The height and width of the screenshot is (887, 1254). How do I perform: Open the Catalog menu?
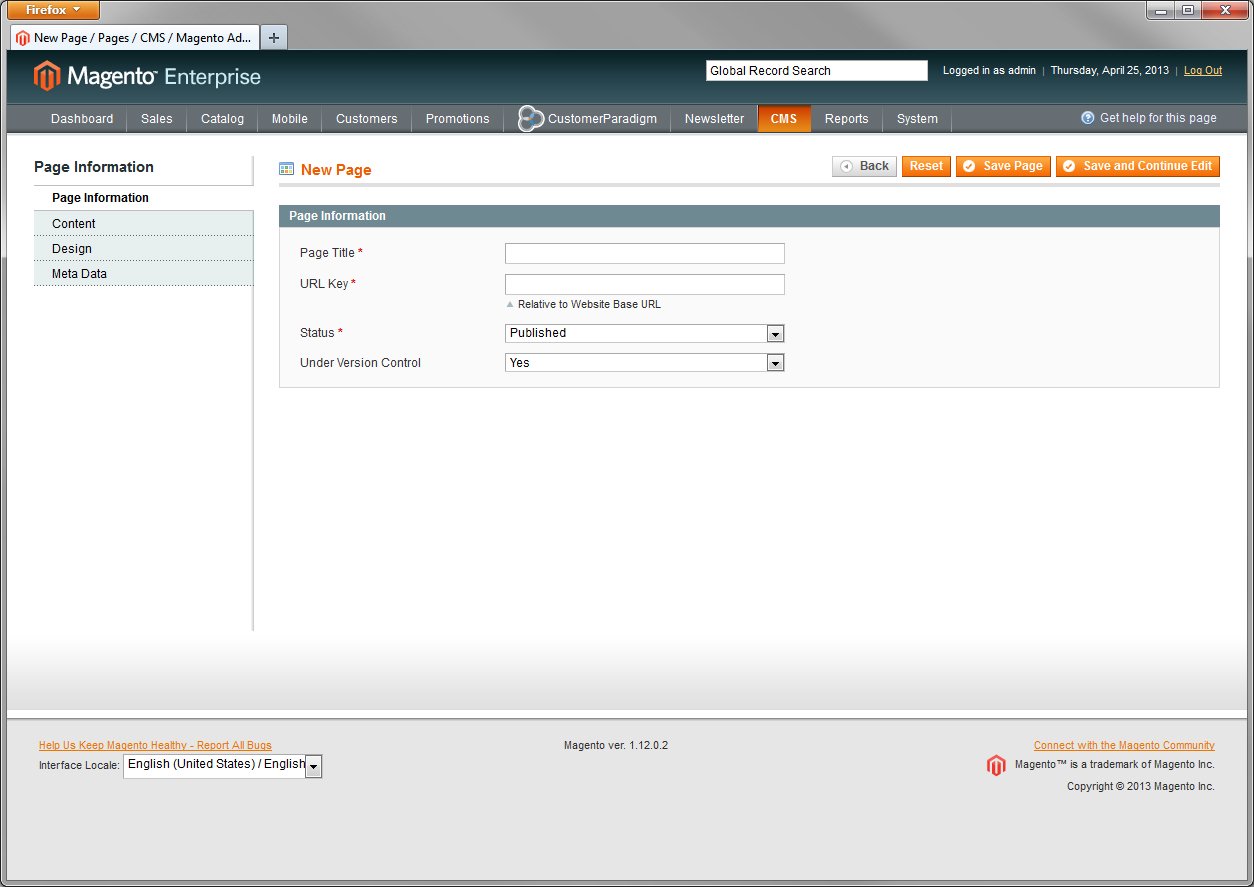222,119
